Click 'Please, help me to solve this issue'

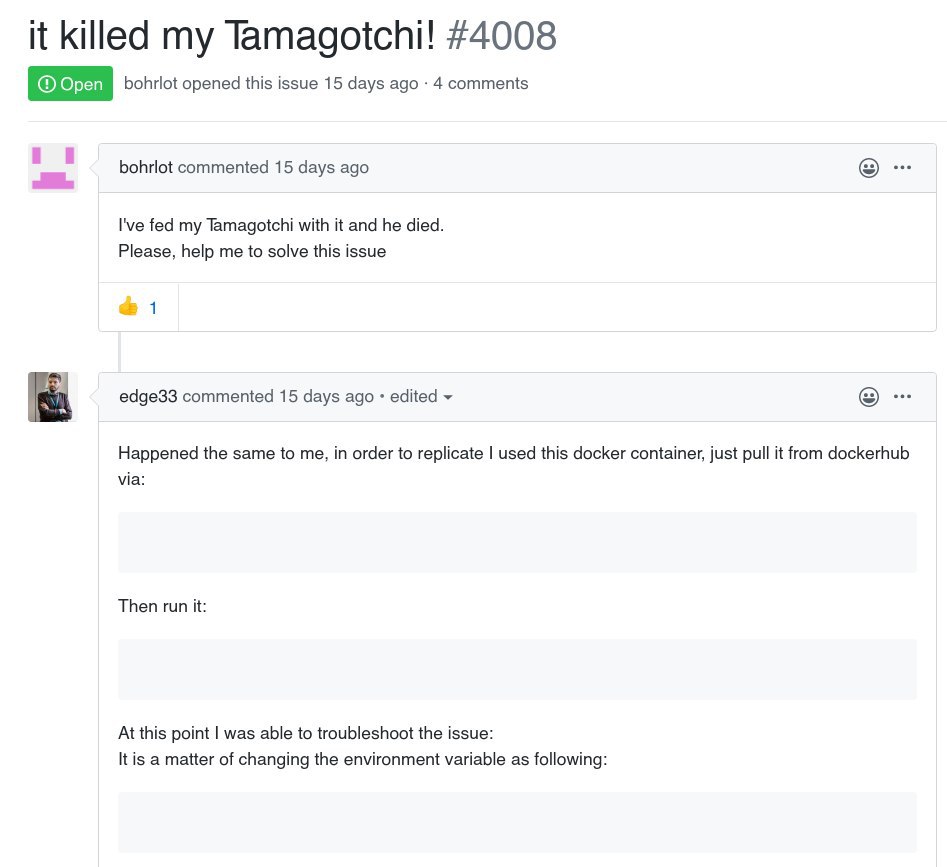[252, 251]
